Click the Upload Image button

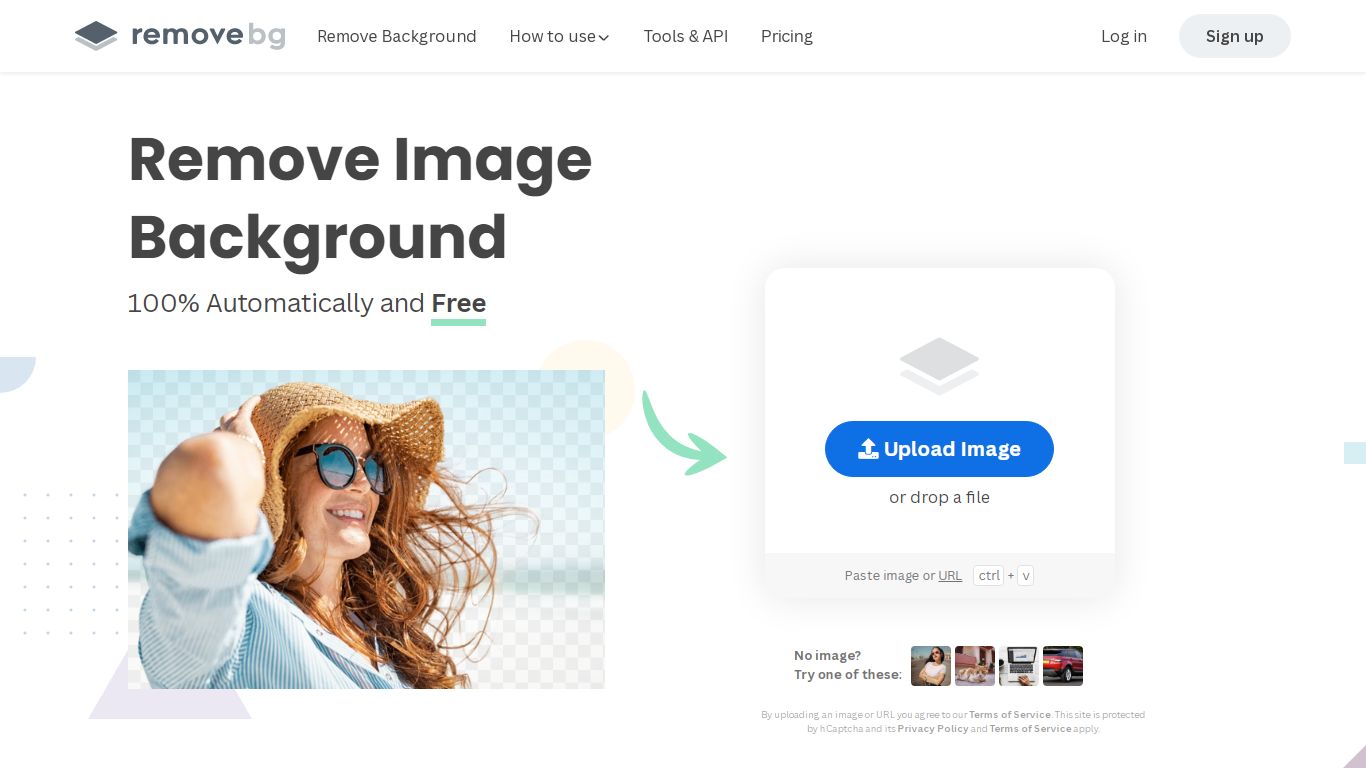click(x=939, y=449)
